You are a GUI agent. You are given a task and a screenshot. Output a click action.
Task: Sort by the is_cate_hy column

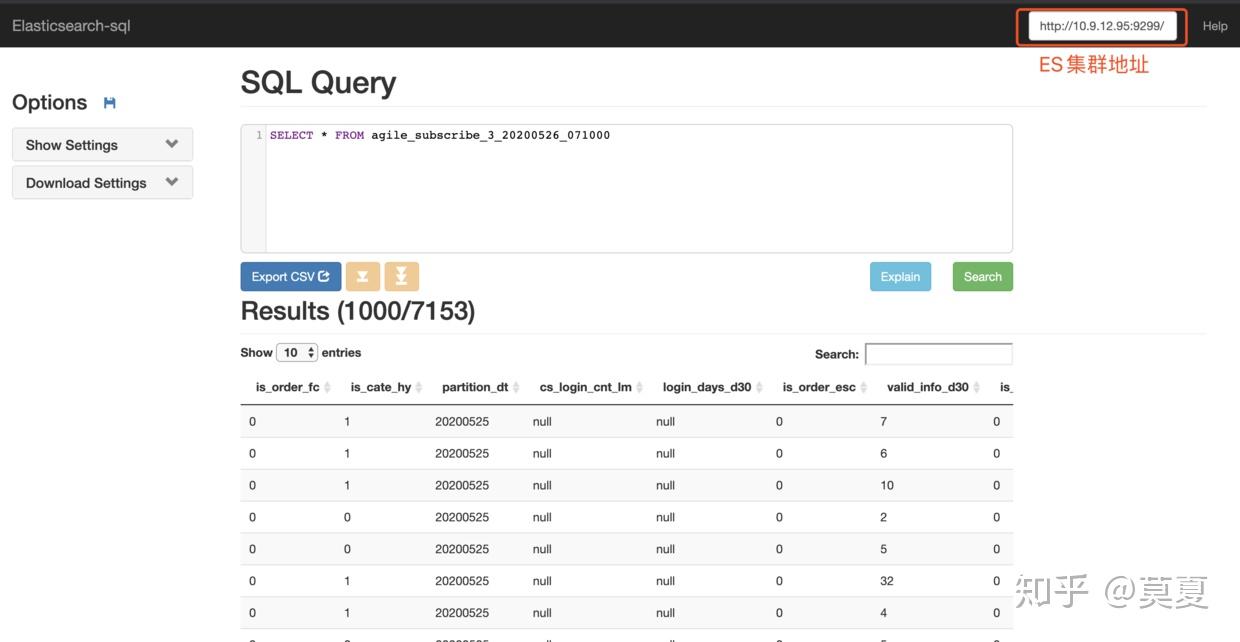click(x=387, y=387)
